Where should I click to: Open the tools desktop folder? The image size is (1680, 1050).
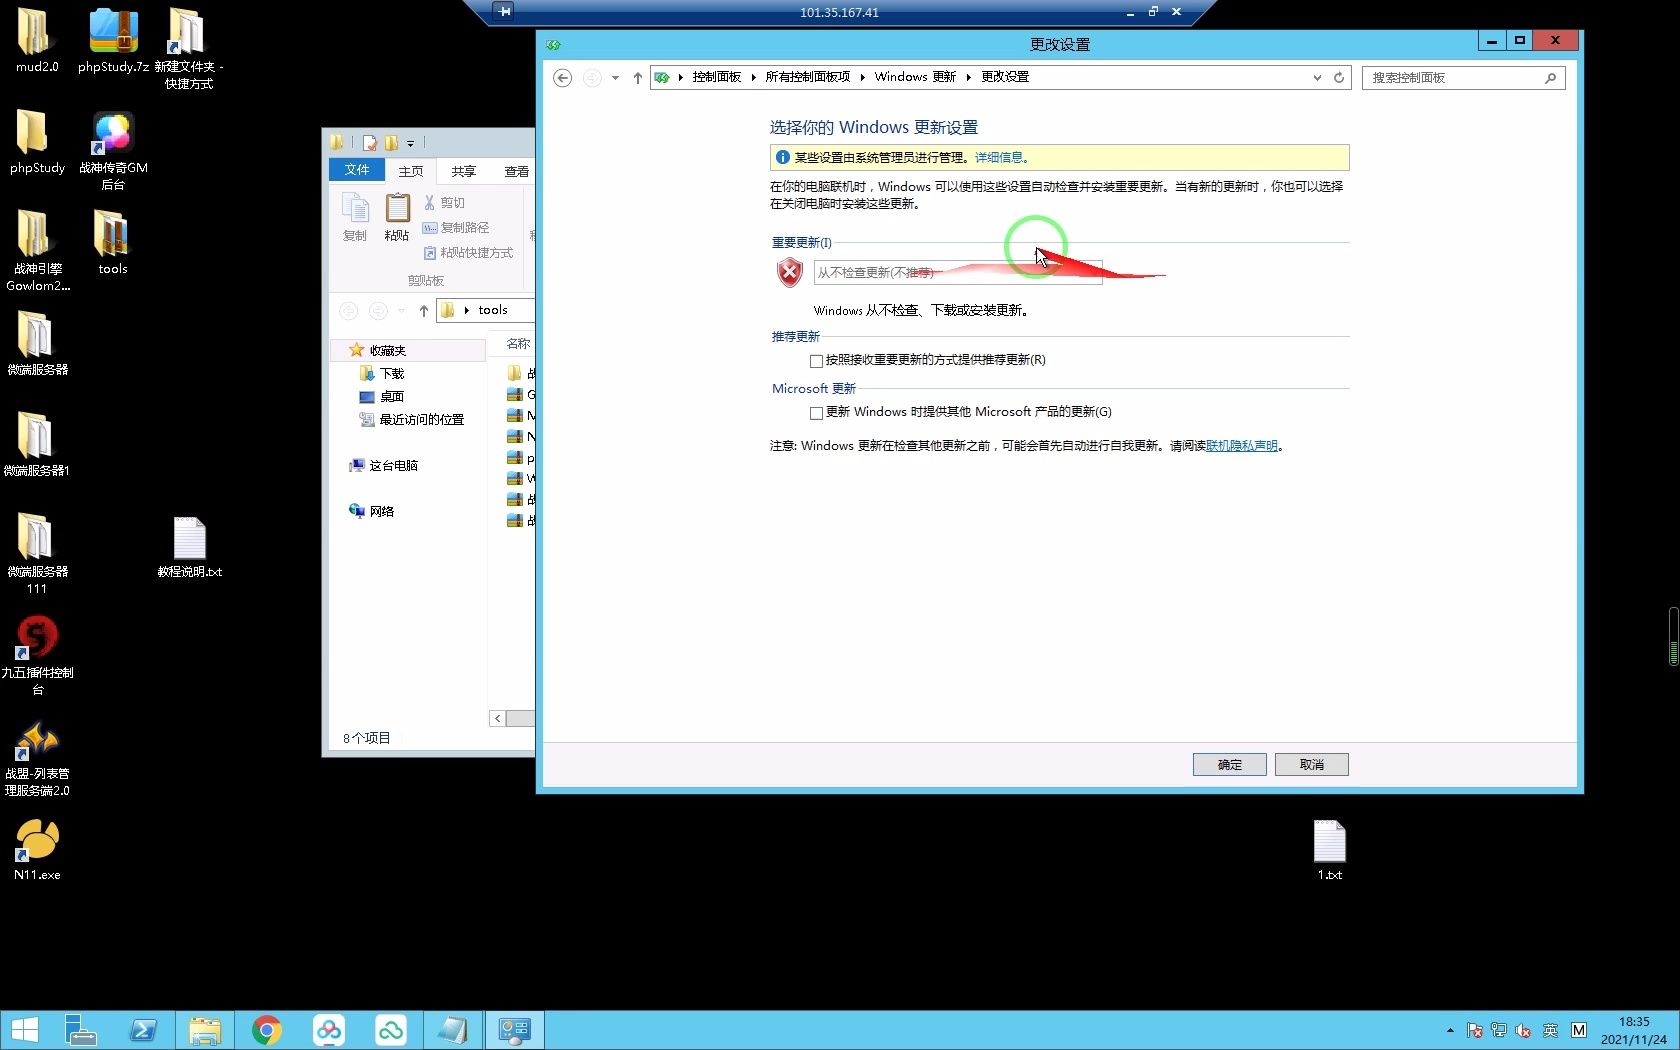tap(113, 243)
